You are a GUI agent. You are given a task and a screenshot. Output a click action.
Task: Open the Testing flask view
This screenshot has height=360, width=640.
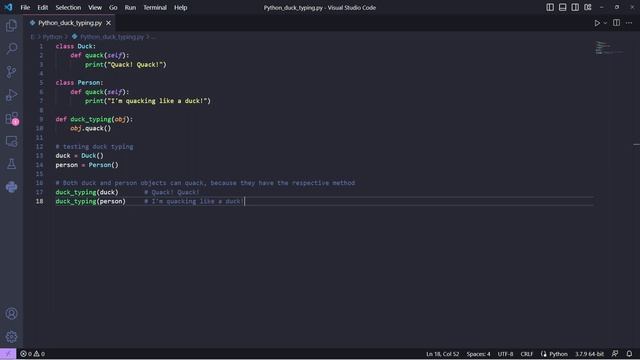11,164
